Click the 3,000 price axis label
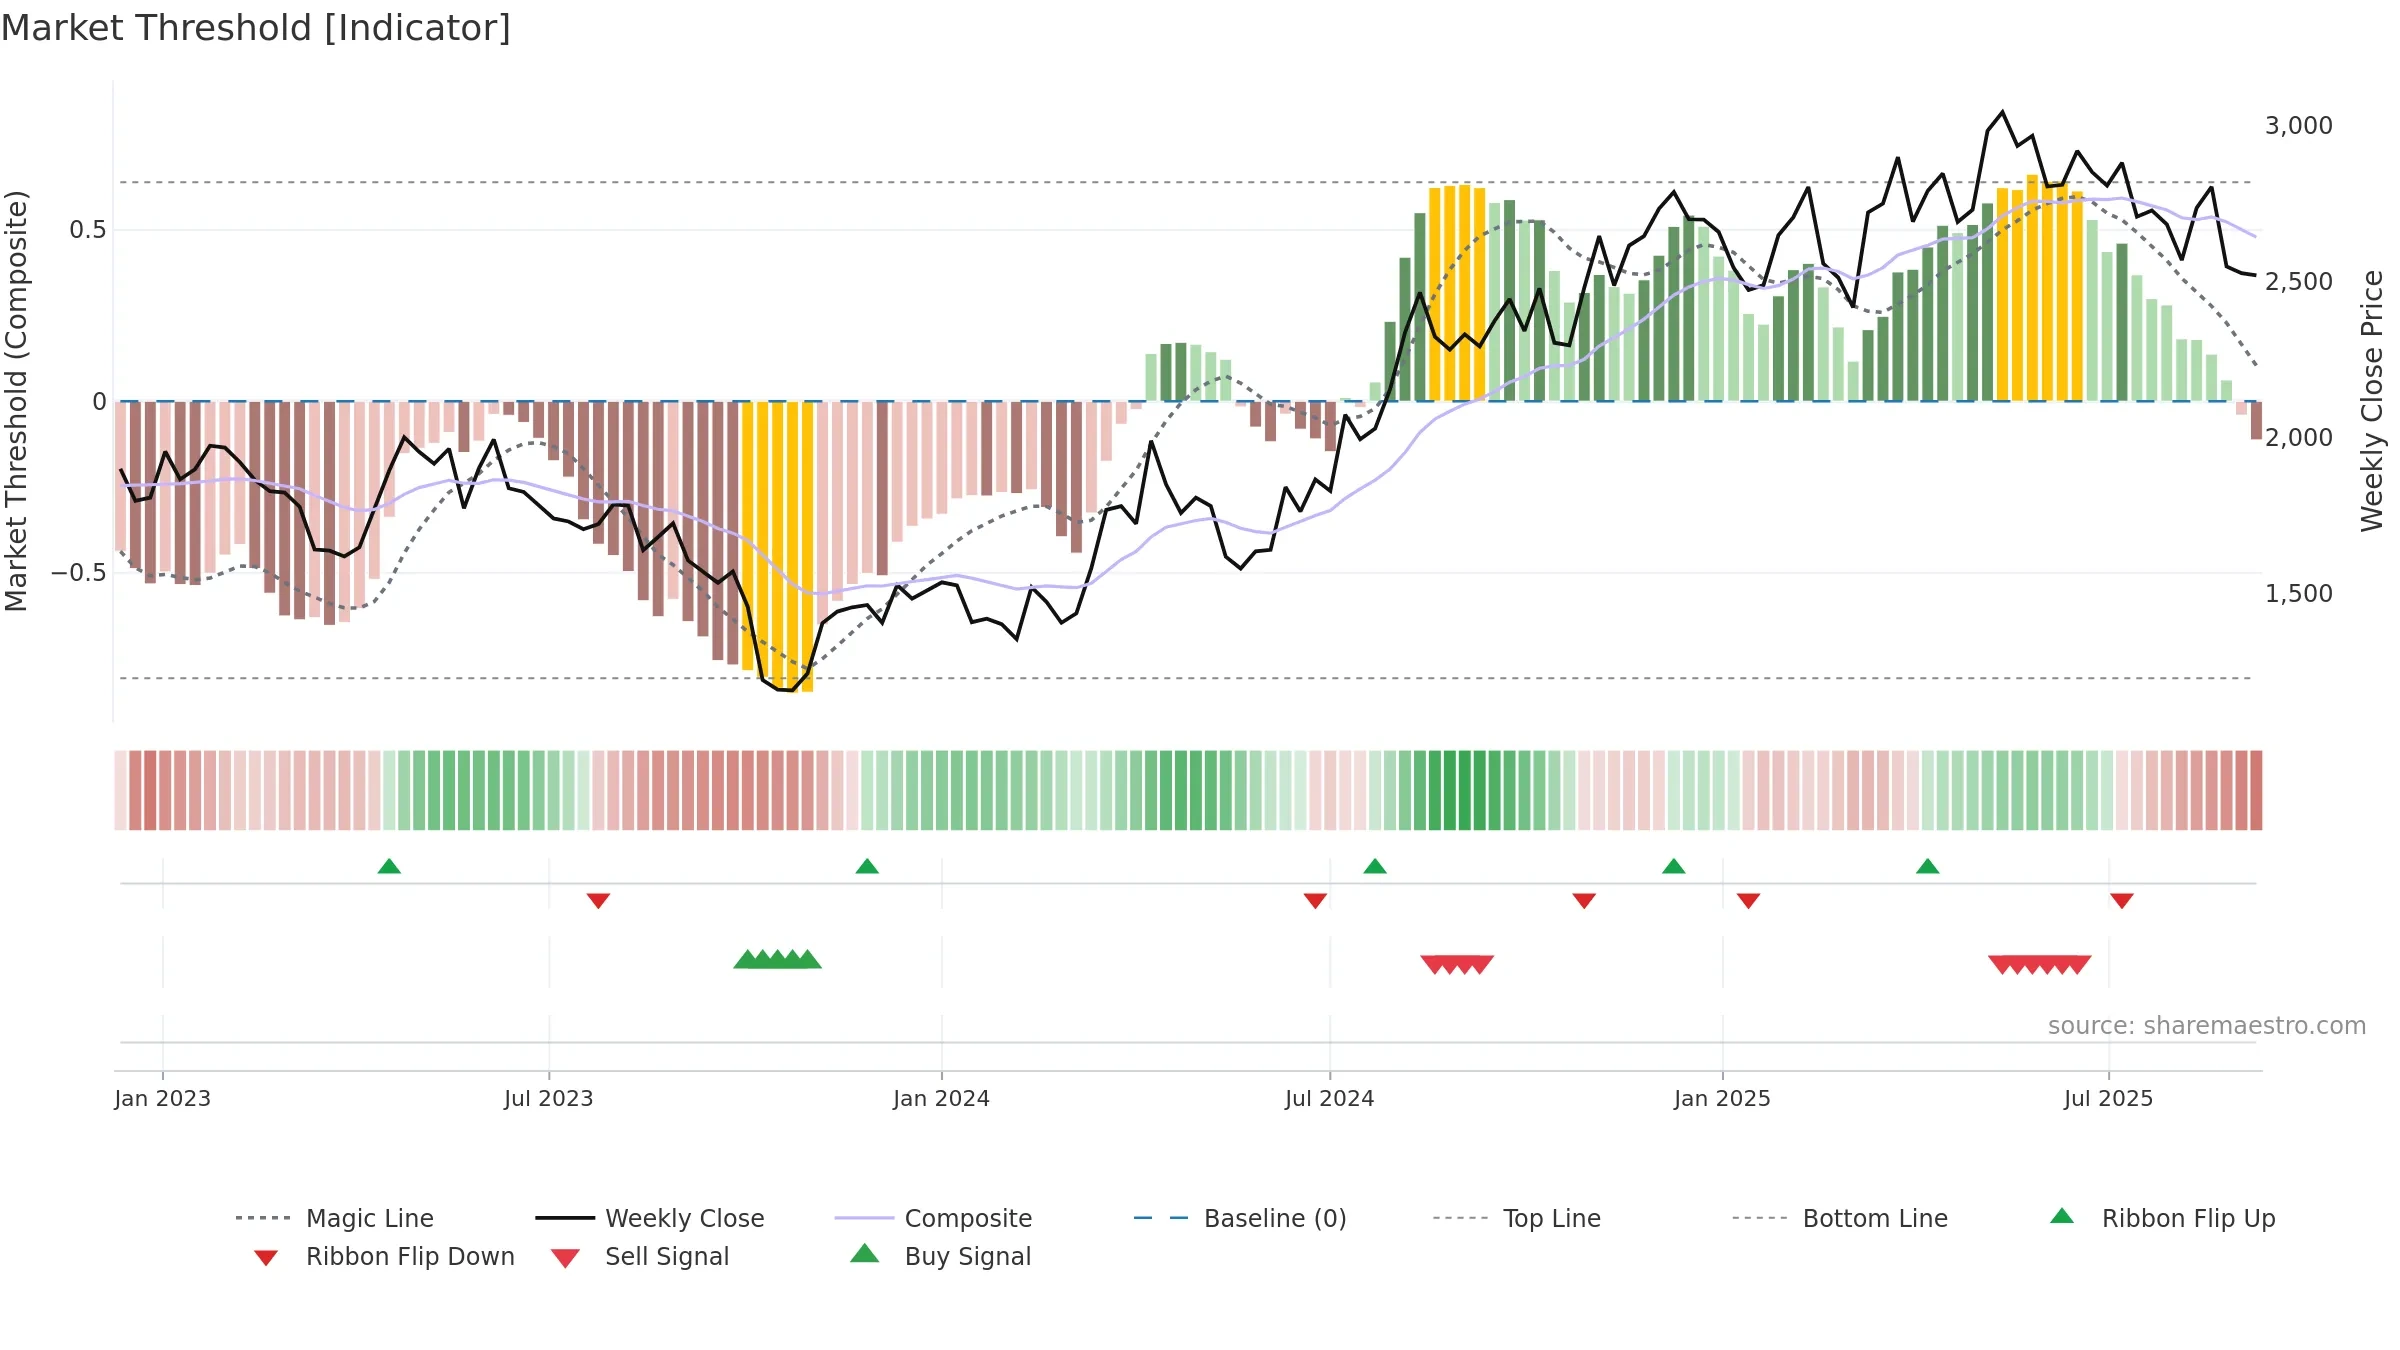This screenshot has width=2400, height=1350. 2298,126
